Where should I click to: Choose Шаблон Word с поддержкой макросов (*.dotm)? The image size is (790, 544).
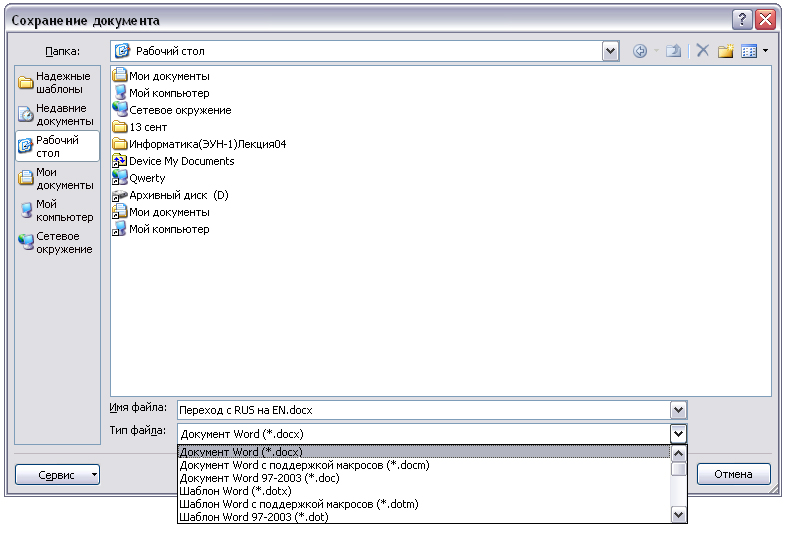(424, 504)
